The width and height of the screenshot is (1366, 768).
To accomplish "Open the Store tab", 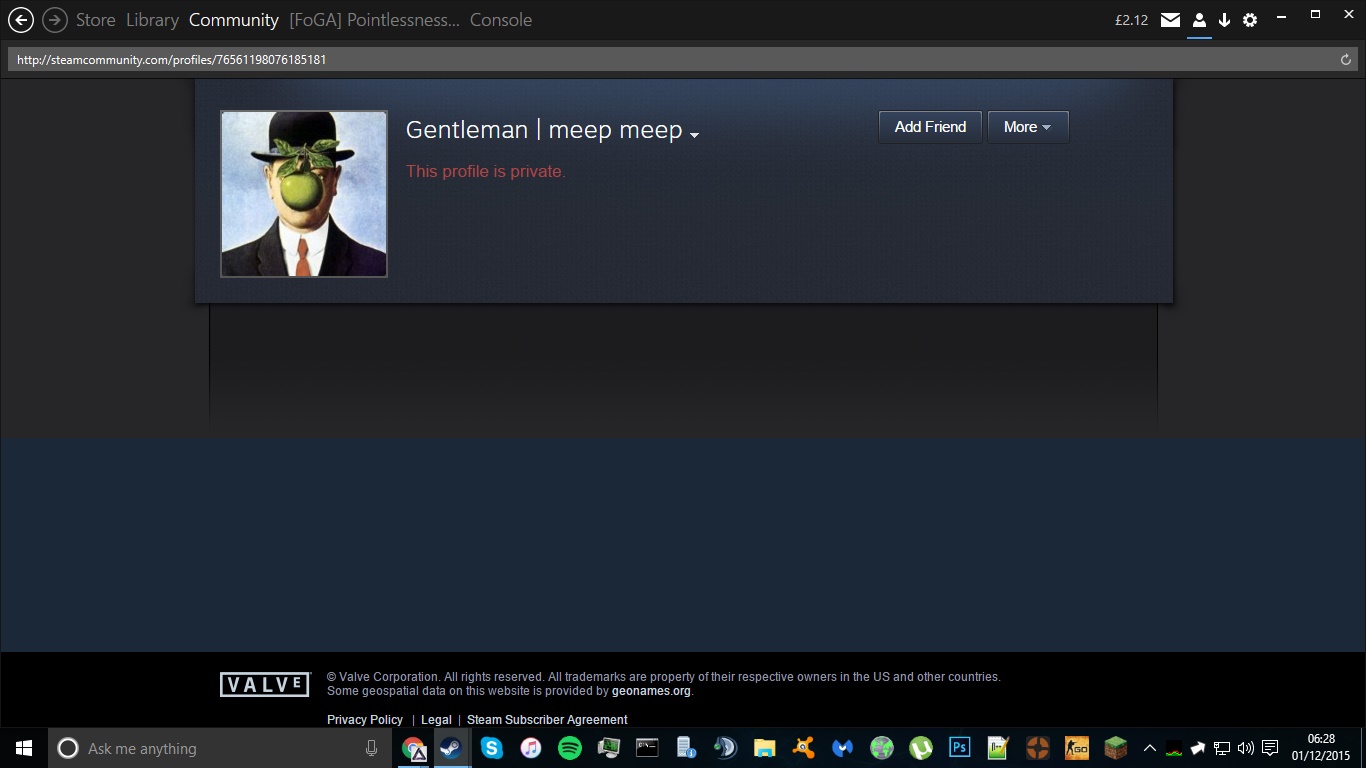I will 95,20.
